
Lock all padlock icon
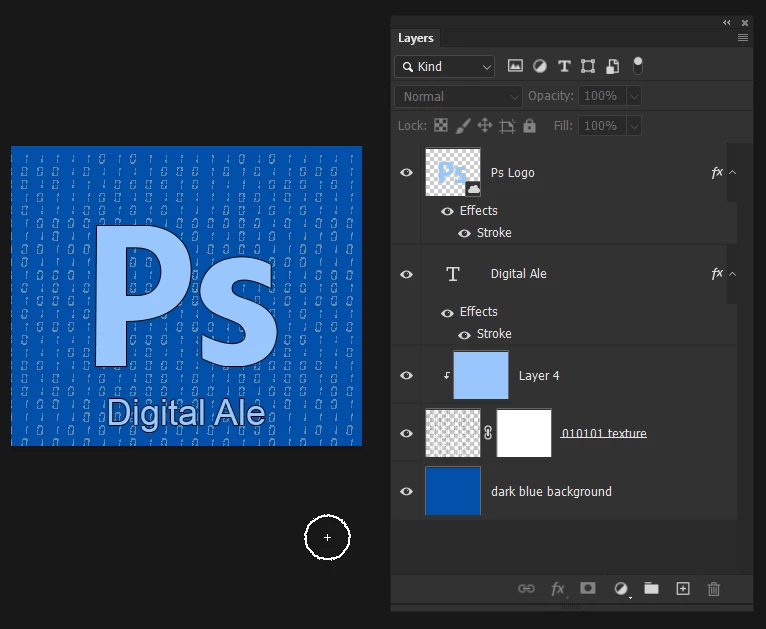pyautogui.click(x=529, y=126)
